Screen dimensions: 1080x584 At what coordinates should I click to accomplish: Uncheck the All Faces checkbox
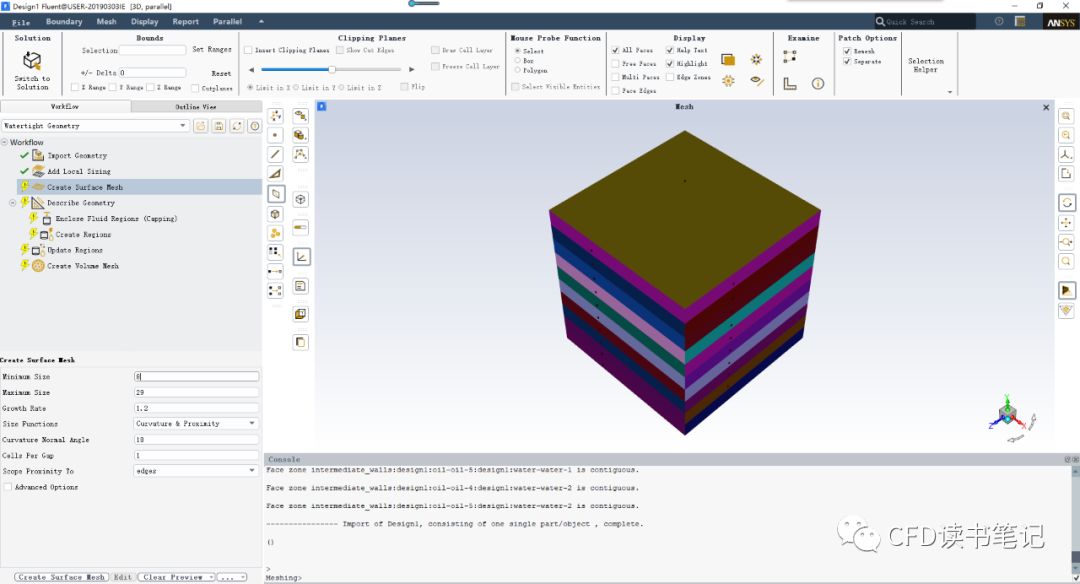click(615, 50)
